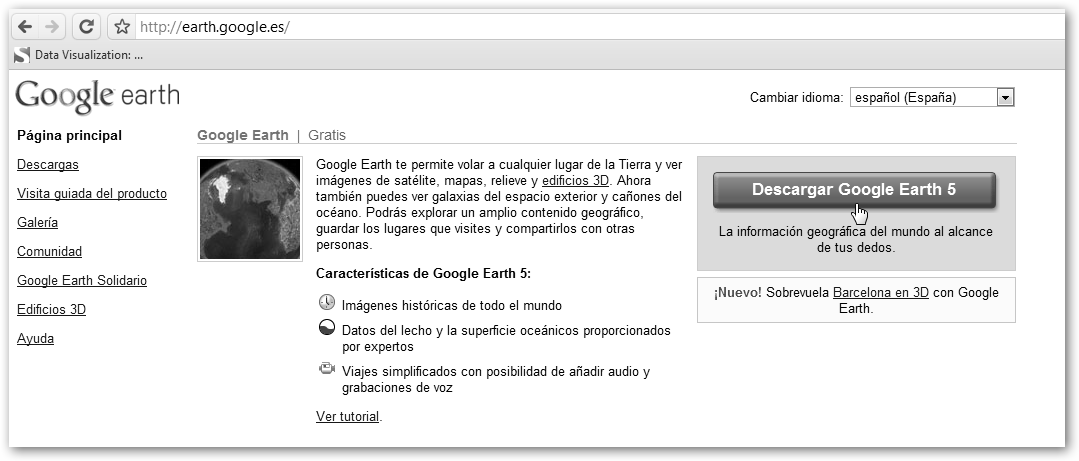The height and width of the screenshot is (461, 1079).
Task: Go to the Galería page link
Action: (x=37, y=222)
